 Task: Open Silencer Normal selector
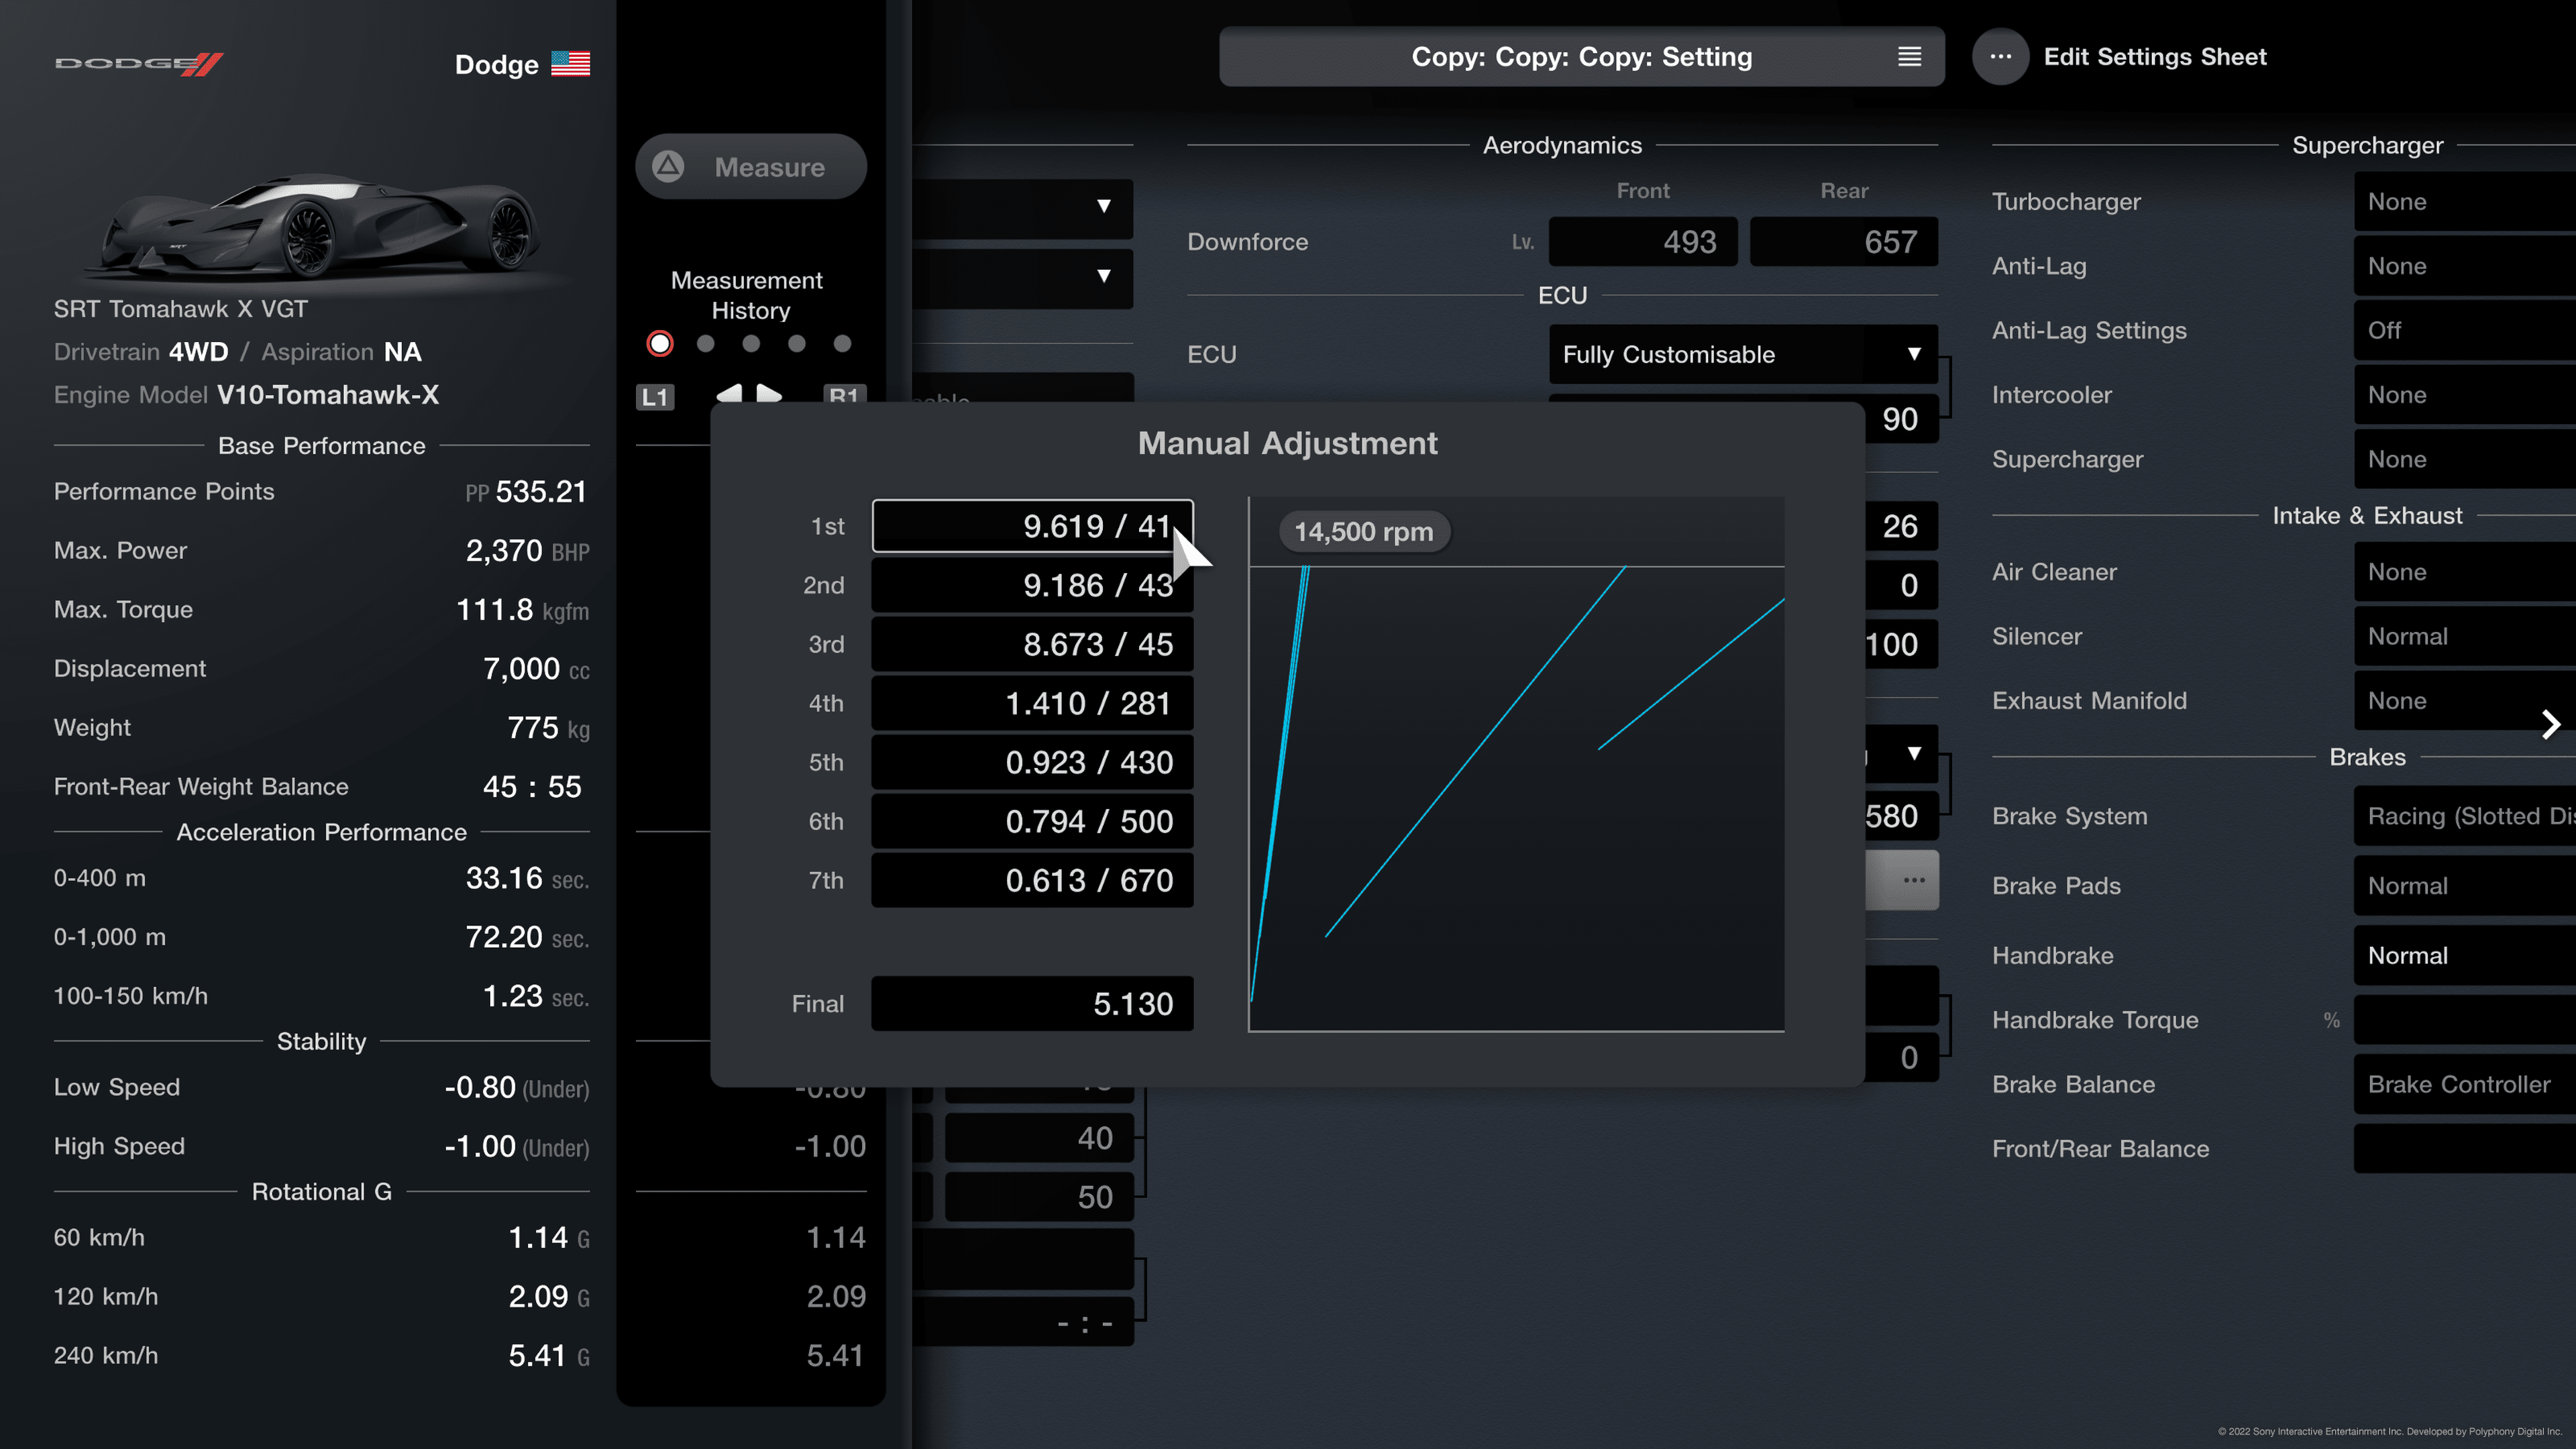pyautogui.click(x=2465, y=636)
